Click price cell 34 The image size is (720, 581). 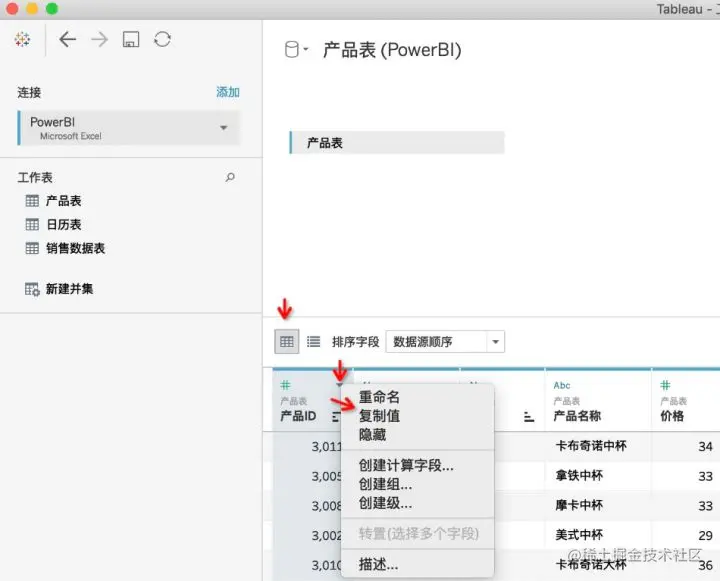point(705,446)
